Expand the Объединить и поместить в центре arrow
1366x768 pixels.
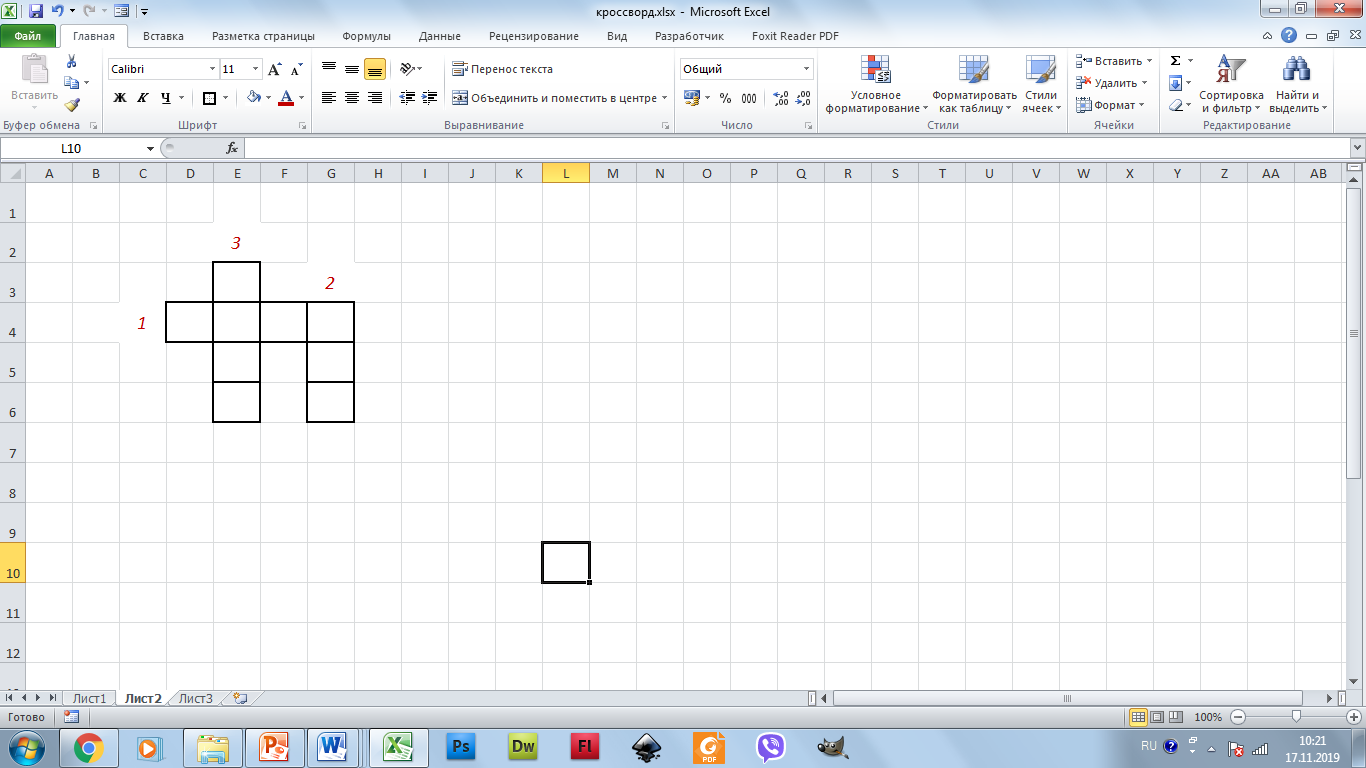(x=665, y=98)
